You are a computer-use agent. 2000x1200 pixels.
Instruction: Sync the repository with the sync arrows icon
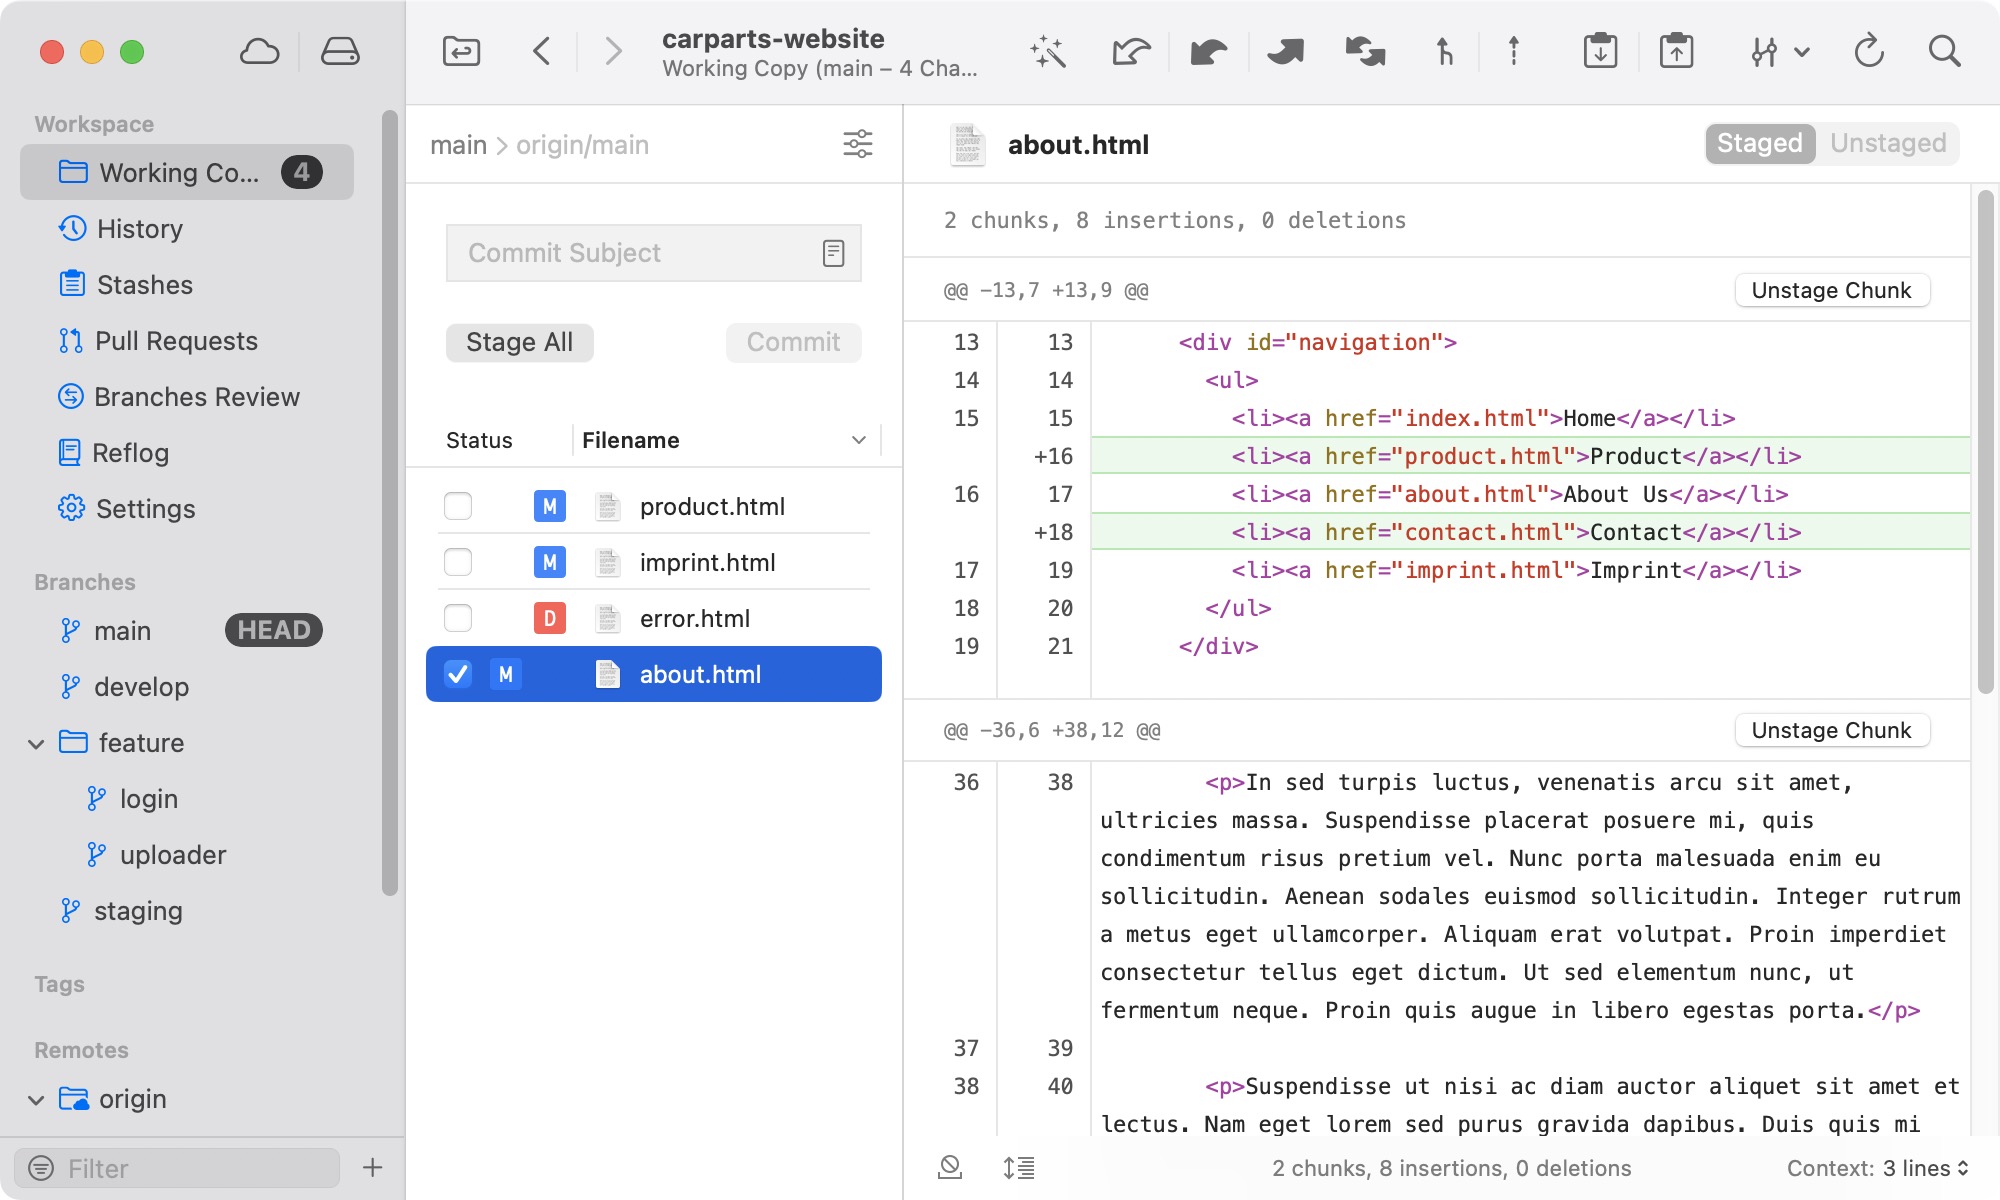coord(1363,51)
